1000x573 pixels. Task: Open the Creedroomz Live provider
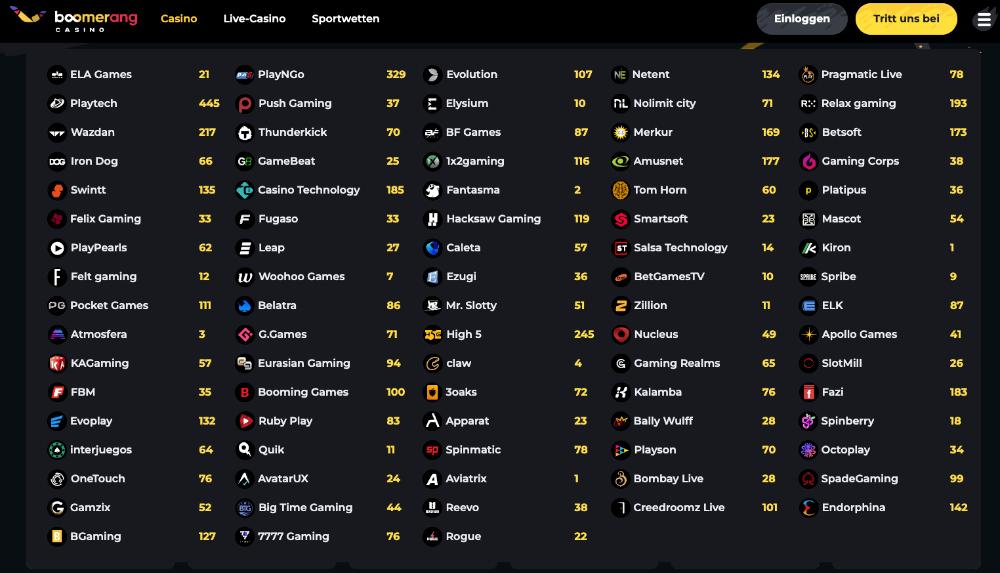click(695, 508)
